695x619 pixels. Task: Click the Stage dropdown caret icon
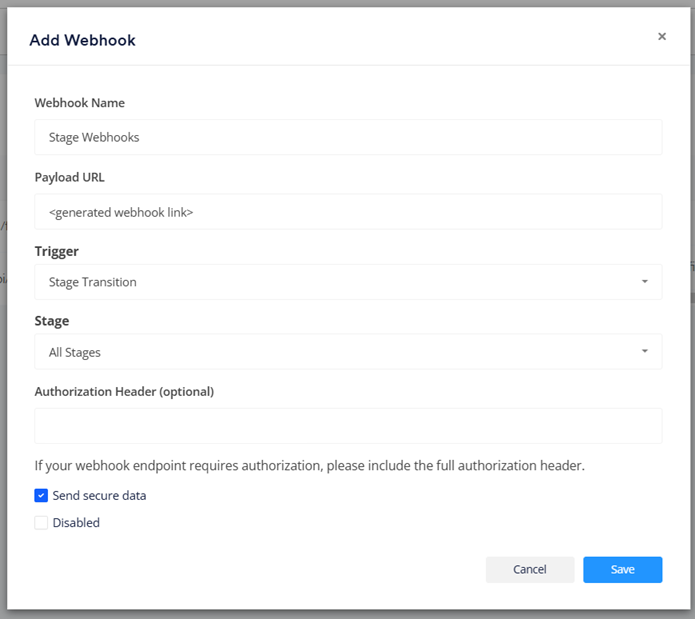tap(644, 351)
